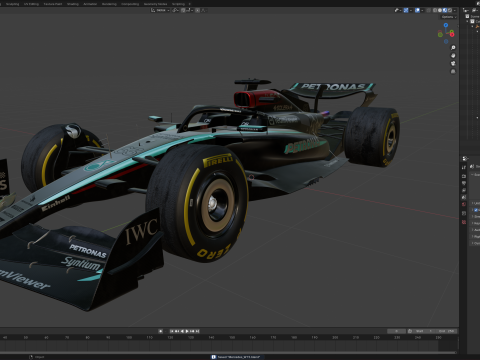Click the End frame field
Screen dimensions: 480x360
click(x=446, y=331)
